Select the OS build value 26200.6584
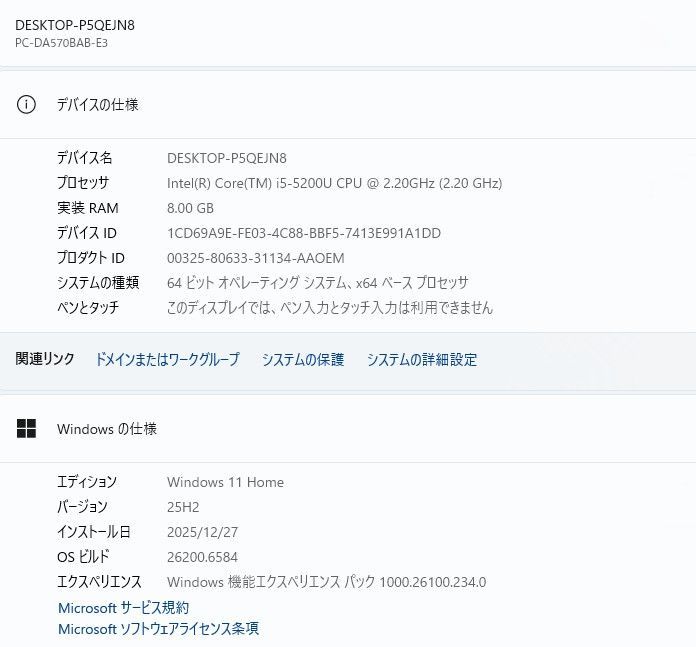The width and height of the screenshot is (696, 647). [x=202, y=557]
